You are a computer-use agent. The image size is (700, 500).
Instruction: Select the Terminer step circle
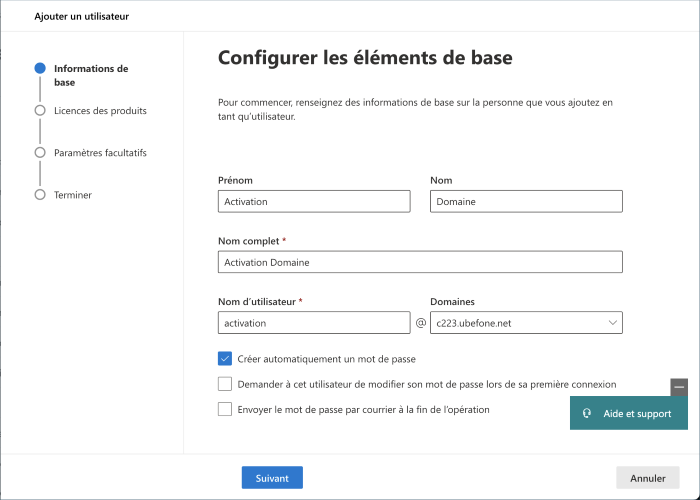(x=40, y=195)
